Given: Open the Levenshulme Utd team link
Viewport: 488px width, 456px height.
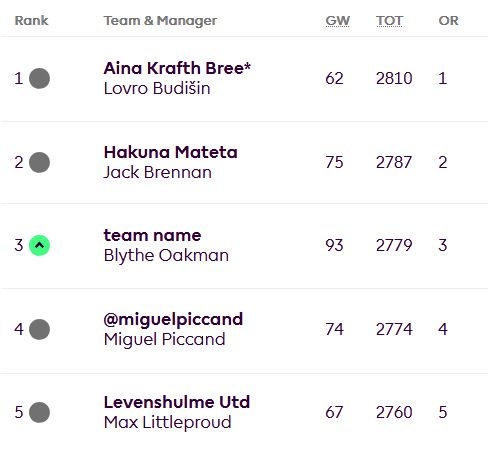Looking at the screenshot, I should [x=177, y=402].
